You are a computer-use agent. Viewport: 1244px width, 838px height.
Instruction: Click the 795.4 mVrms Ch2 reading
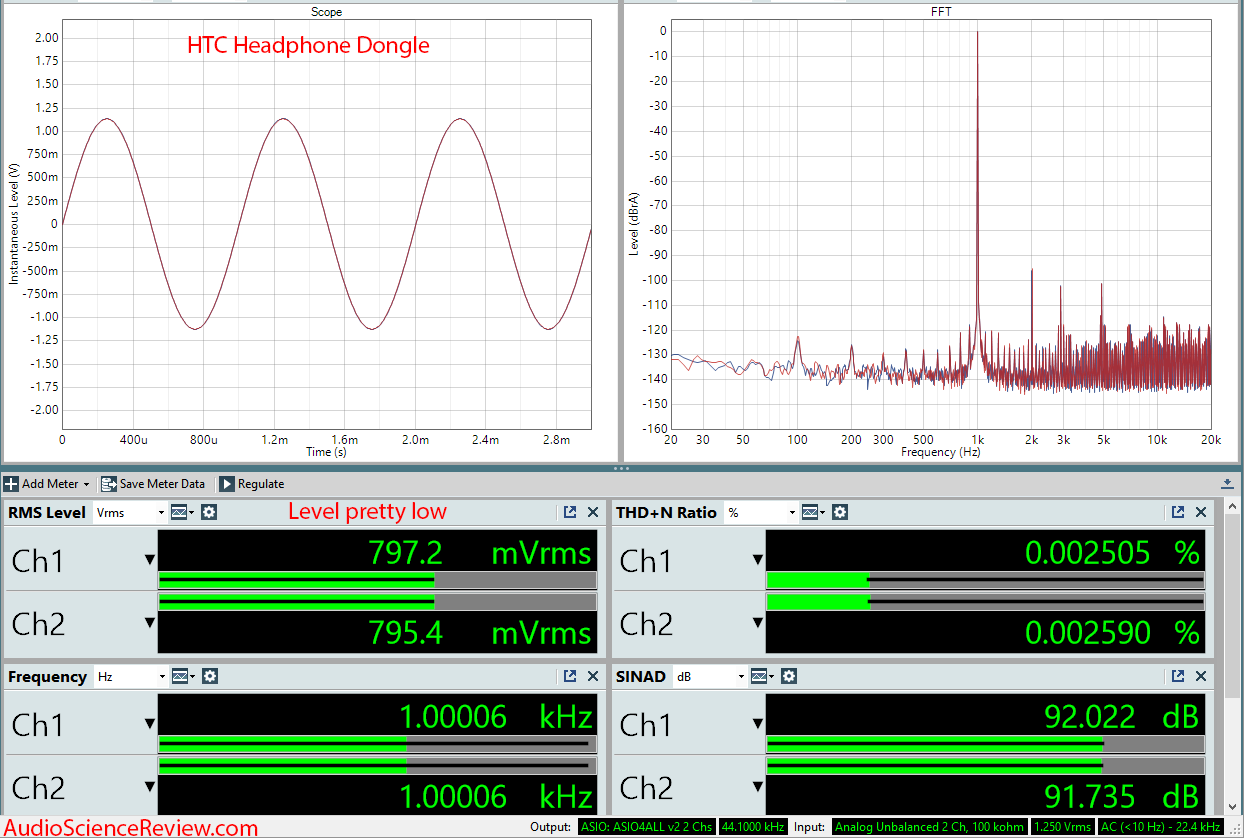click(x=480, y=632)
